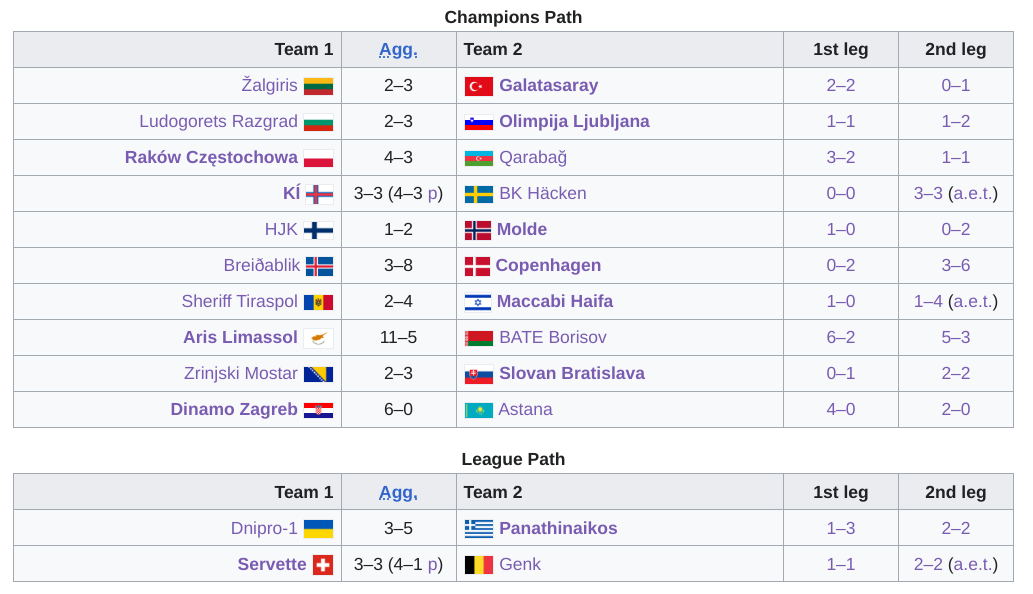Image resolution: width=1033 pixels, height=594 pixels.
Task: Click the 'p' penalties link in KÍ row
Action: pyautogui.click(x=433, y=194)
